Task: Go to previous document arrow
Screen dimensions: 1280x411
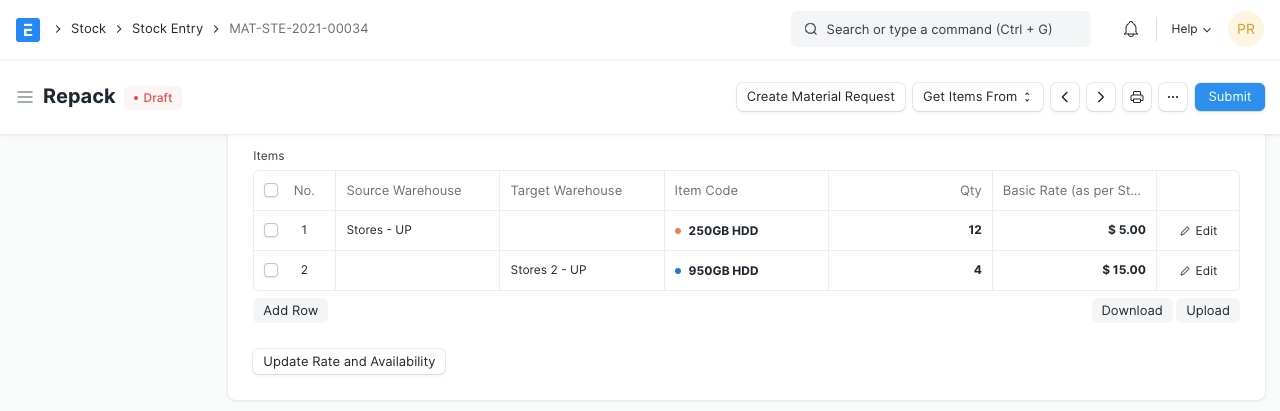Action: click(x=1065, y=97)
